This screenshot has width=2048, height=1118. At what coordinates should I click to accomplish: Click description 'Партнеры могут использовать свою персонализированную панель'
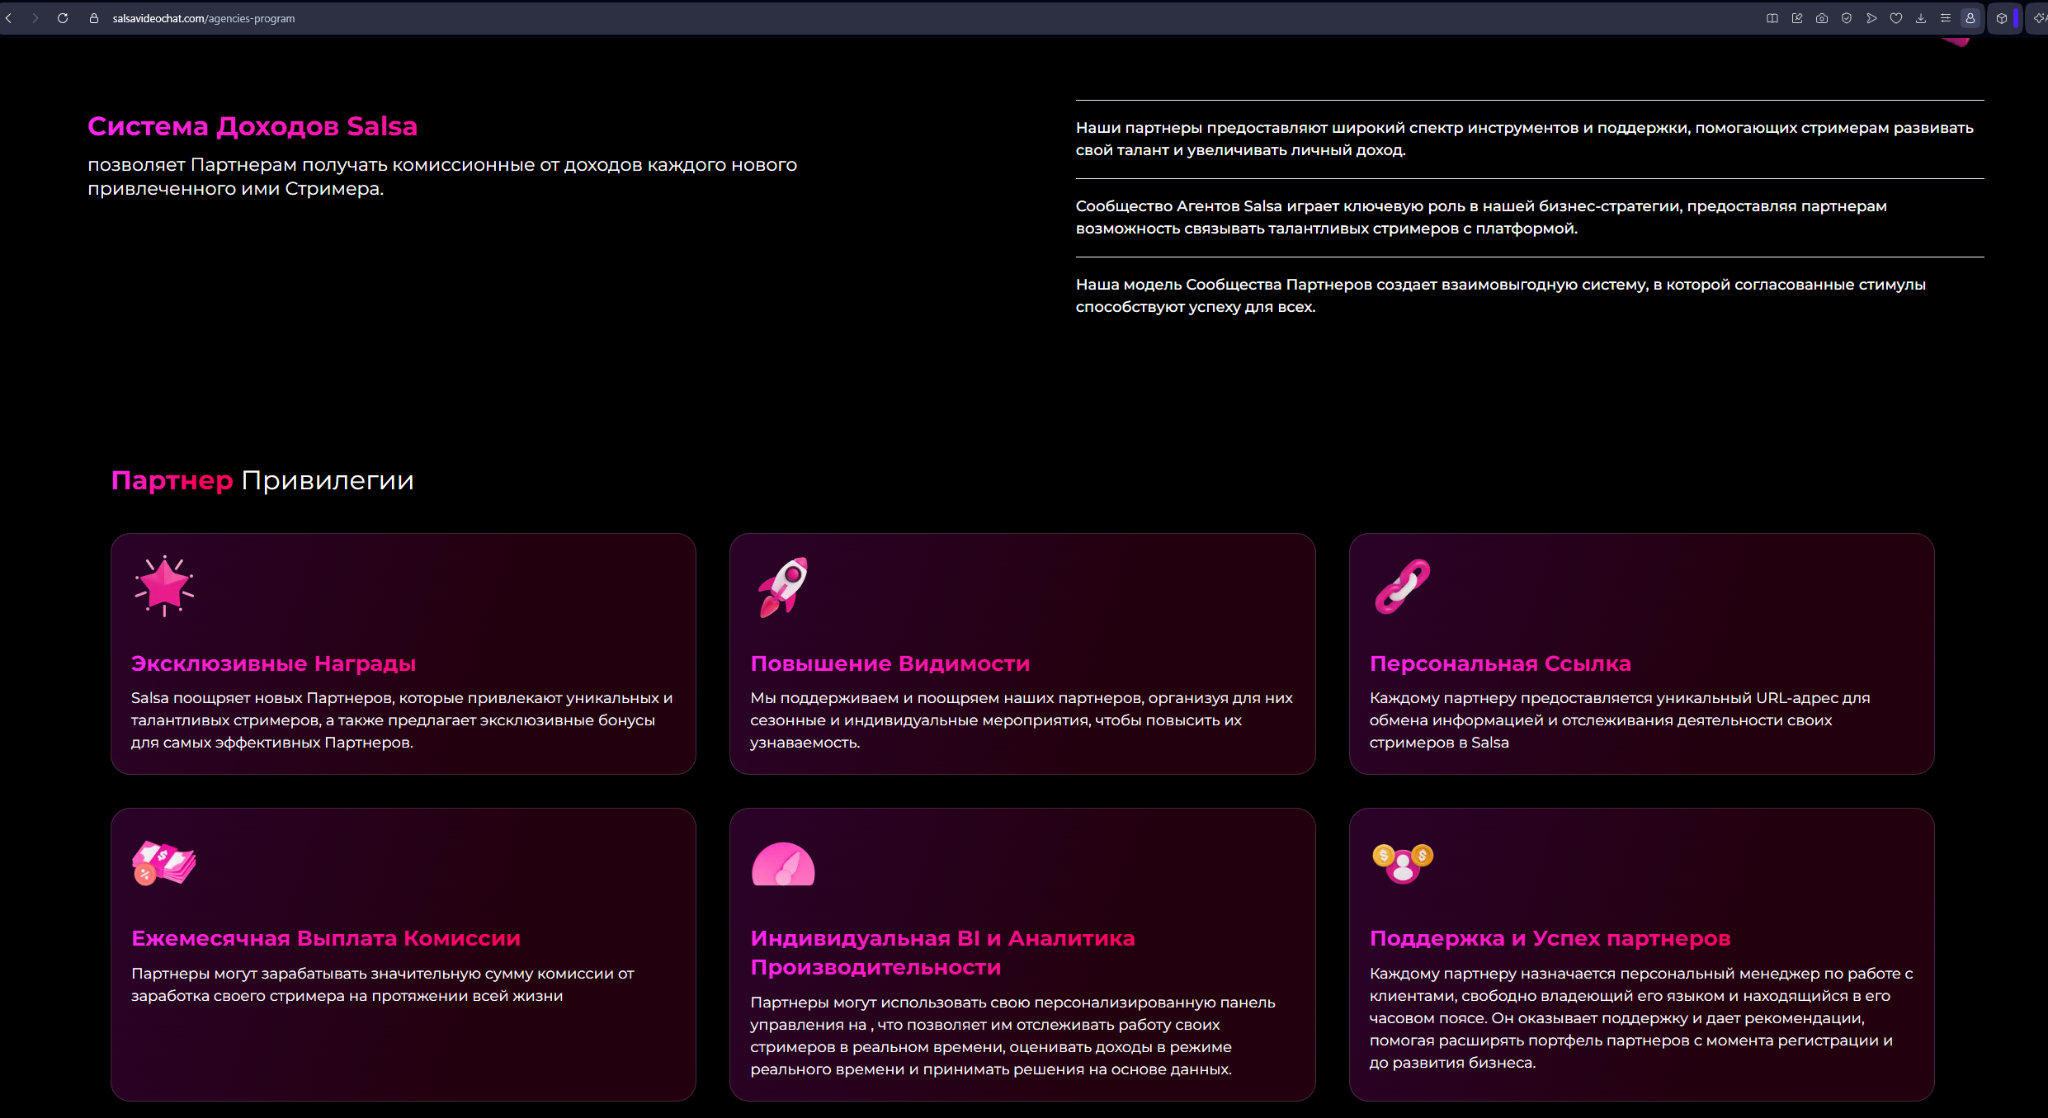point(1013,1036)
